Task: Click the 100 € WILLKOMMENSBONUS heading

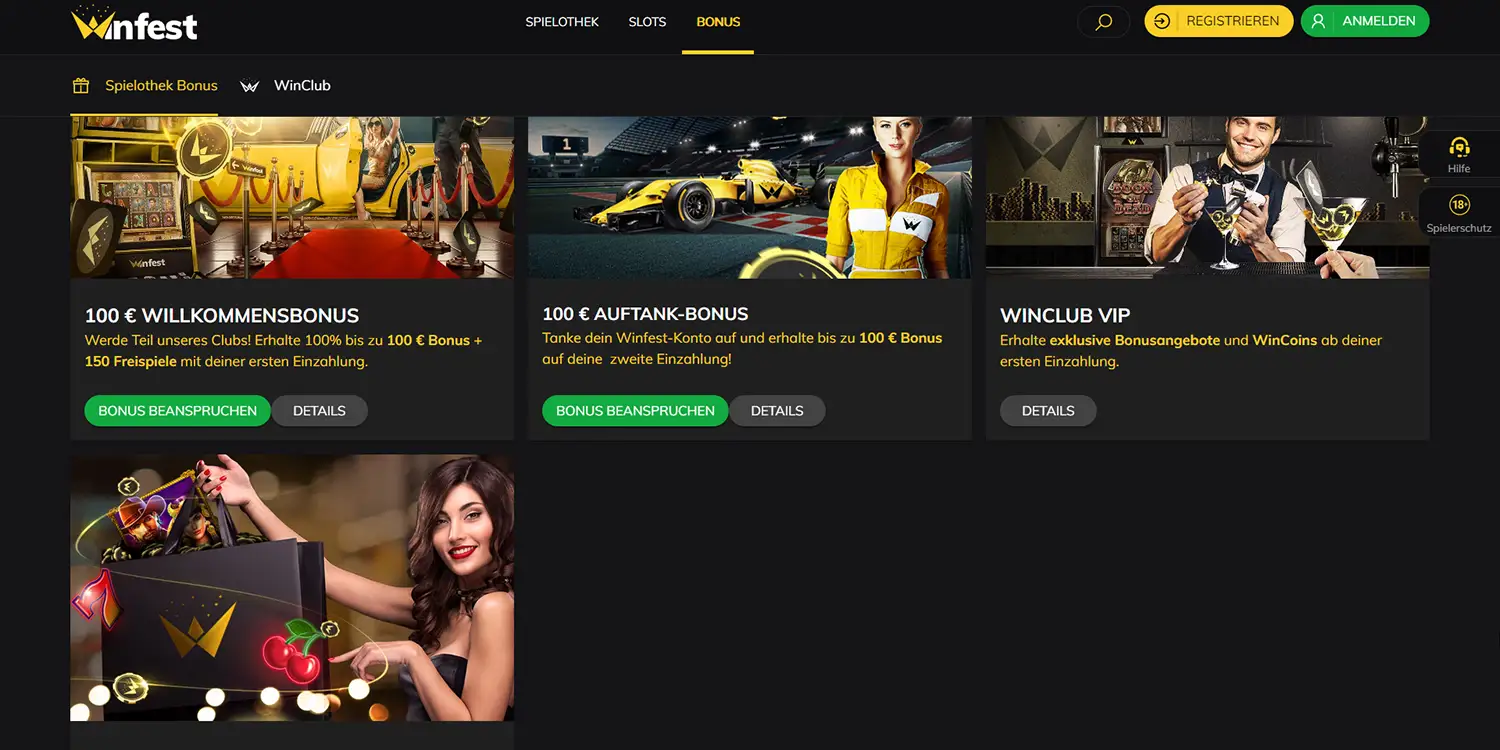Action: tap(222, 316)
